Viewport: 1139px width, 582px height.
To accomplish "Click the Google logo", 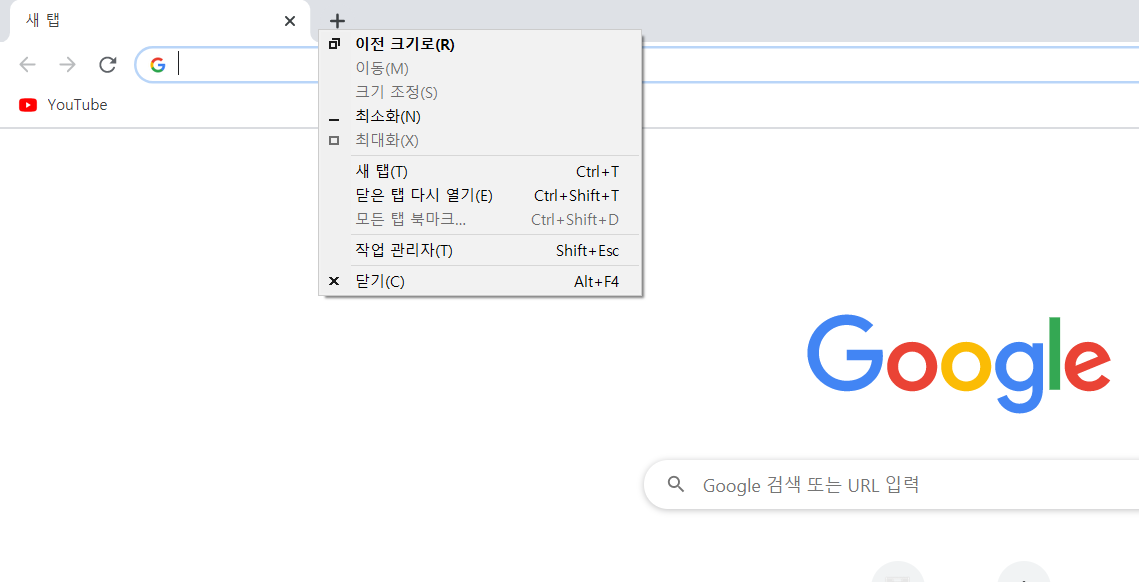I will (959, 363).
